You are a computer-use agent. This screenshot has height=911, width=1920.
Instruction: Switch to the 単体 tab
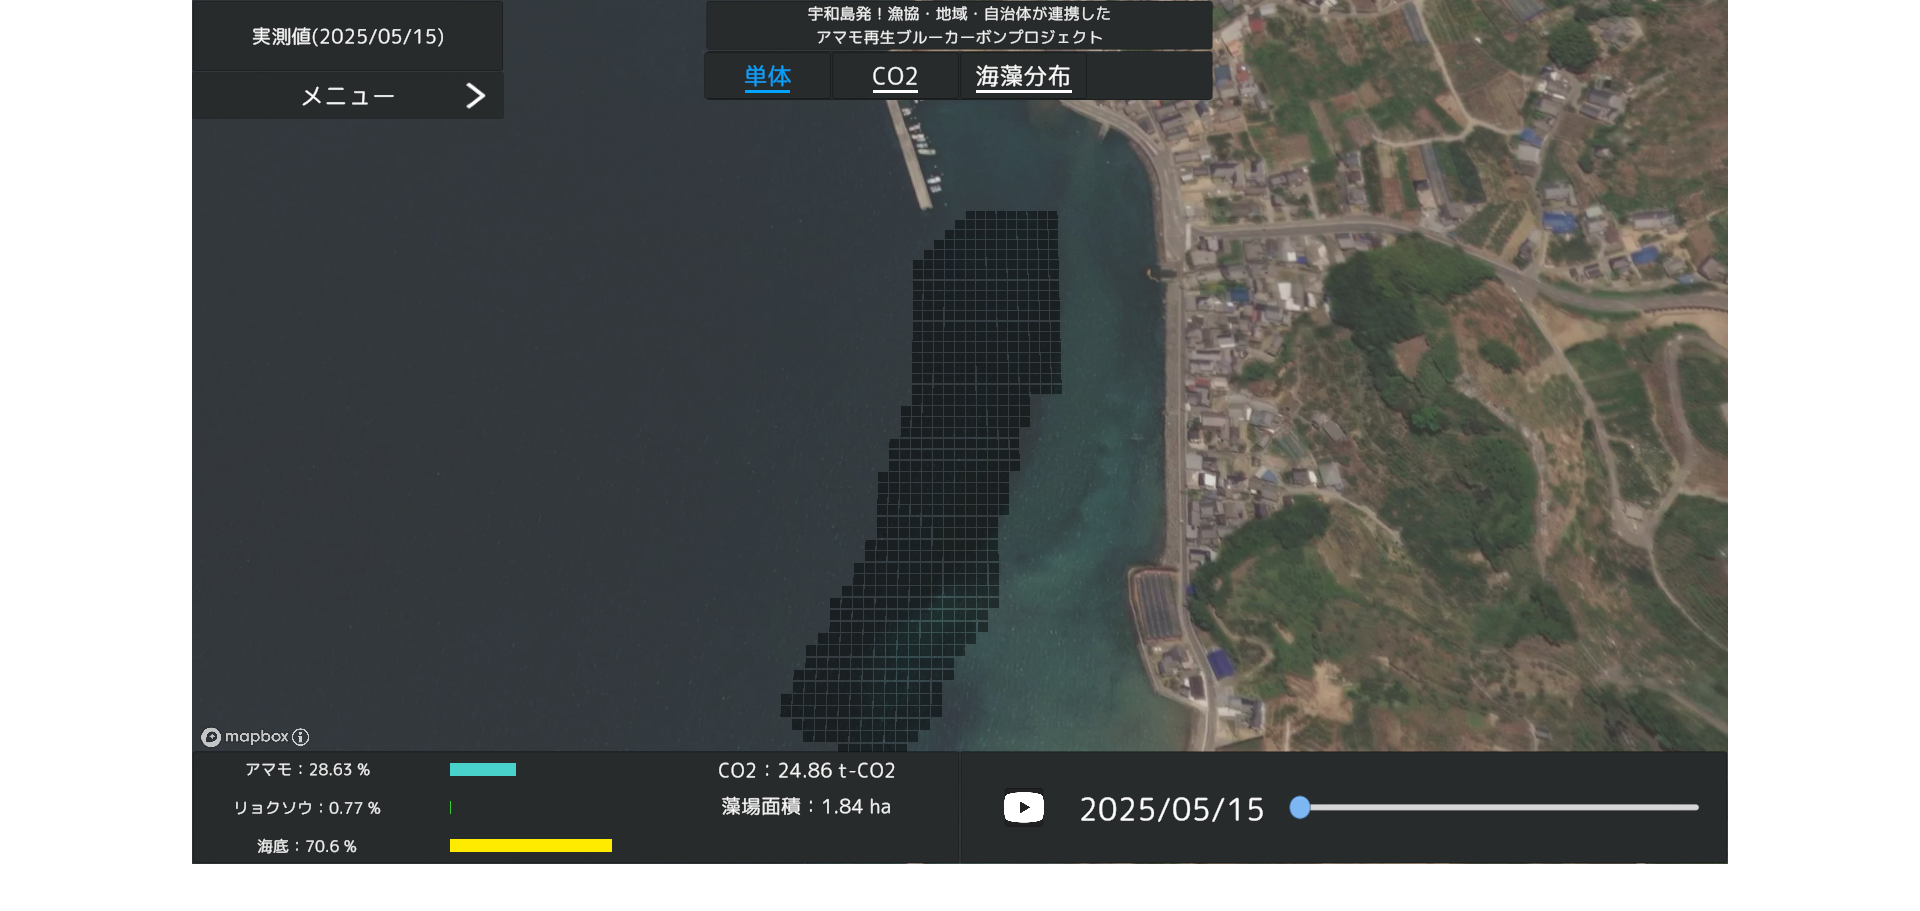767,77
